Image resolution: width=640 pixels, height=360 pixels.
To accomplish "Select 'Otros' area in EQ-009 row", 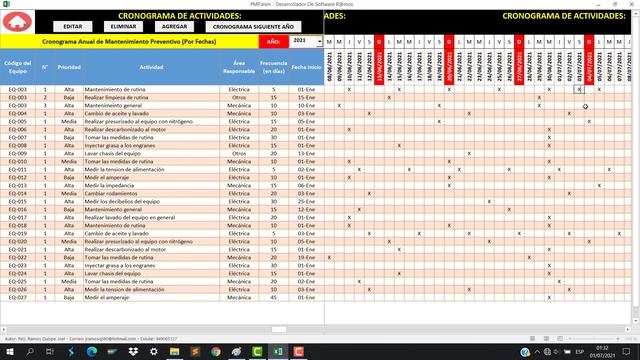I will [239, 153].
